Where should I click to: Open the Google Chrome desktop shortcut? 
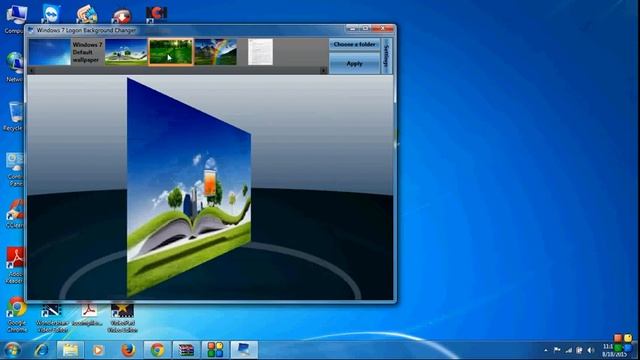pos(17,314)
